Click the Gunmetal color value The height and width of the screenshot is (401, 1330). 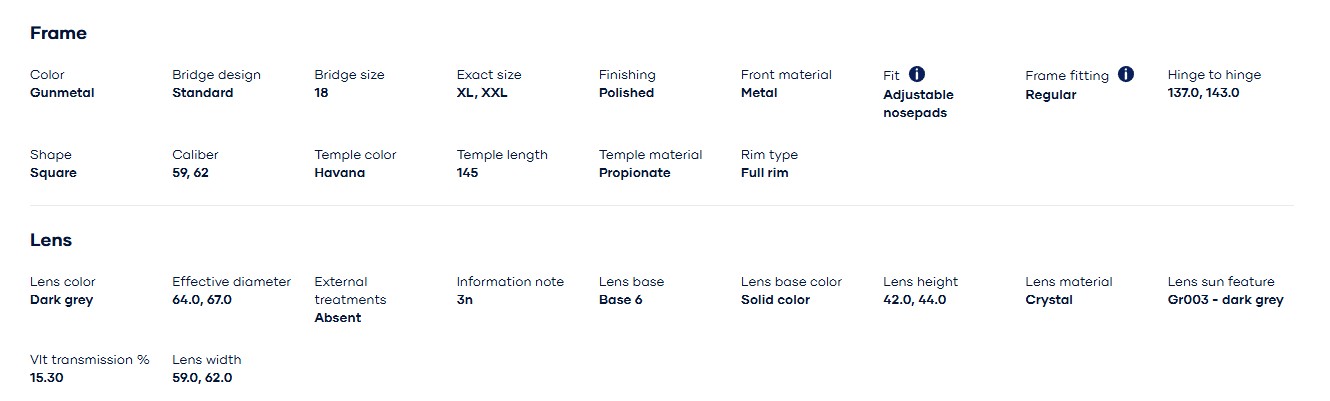coord(62,93)
